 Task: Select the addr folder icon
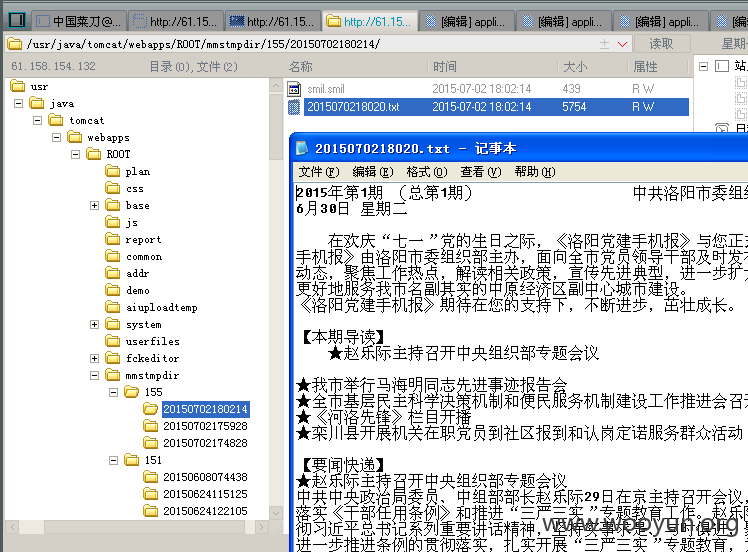[113, 273]
